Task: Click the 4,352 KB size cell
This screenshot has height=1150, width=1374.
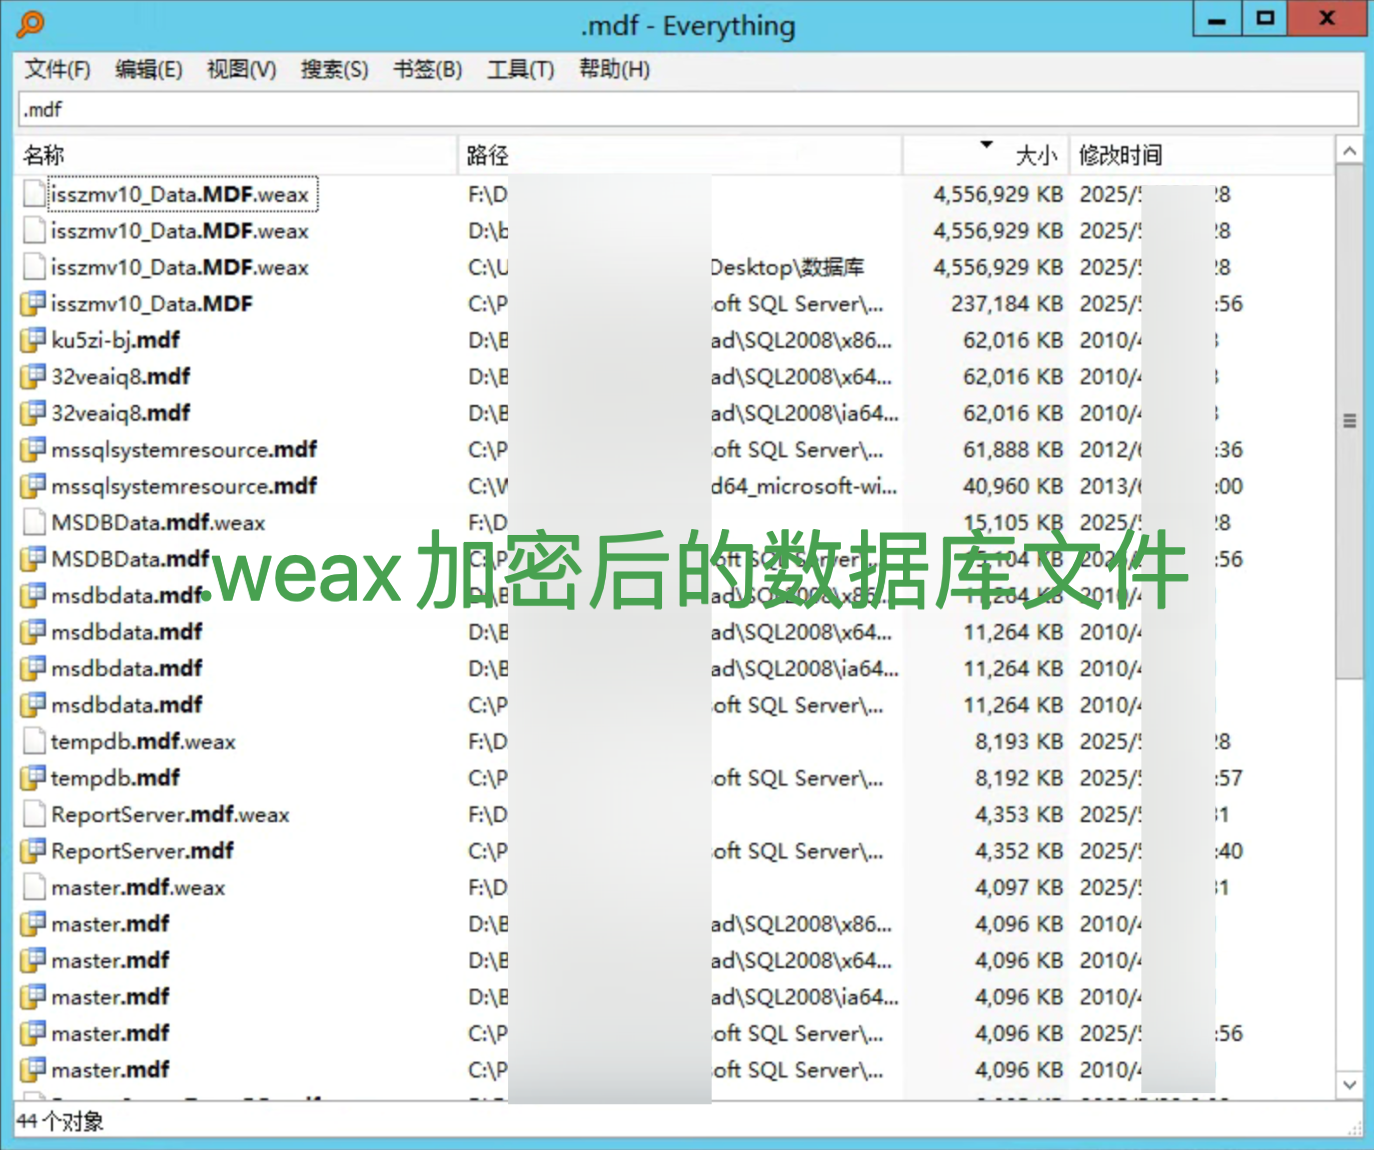Action: (x=1019, y=850)
